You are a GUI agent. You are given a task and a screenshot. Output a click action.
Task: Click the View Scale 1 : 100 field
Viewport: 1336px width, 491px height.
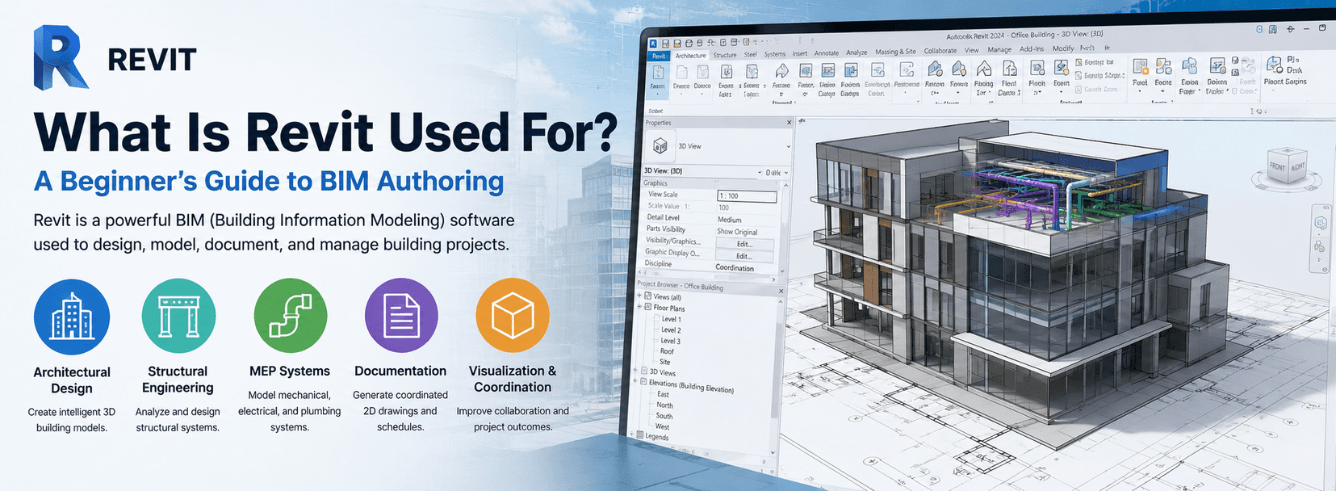[747, 196]
